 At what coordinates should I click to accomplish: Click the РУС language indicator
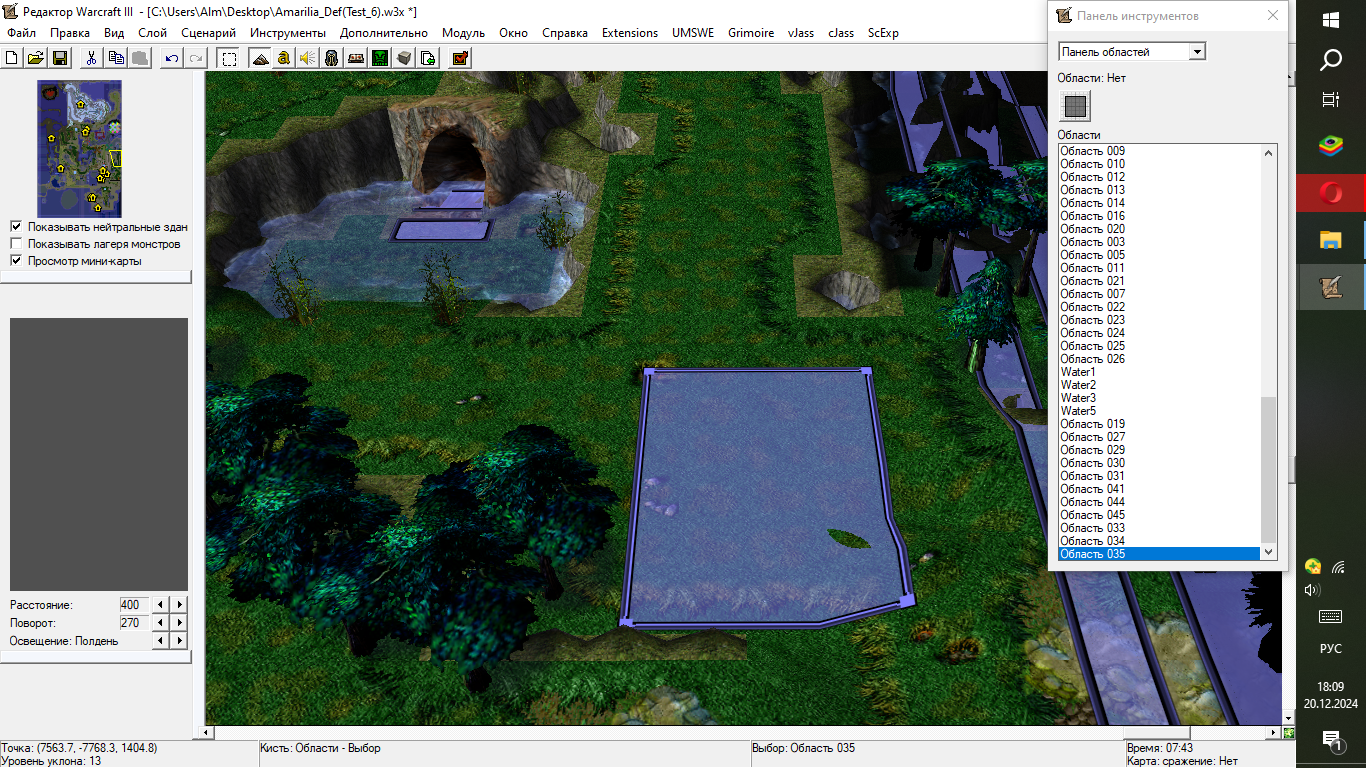click(x=1331, y=649)
